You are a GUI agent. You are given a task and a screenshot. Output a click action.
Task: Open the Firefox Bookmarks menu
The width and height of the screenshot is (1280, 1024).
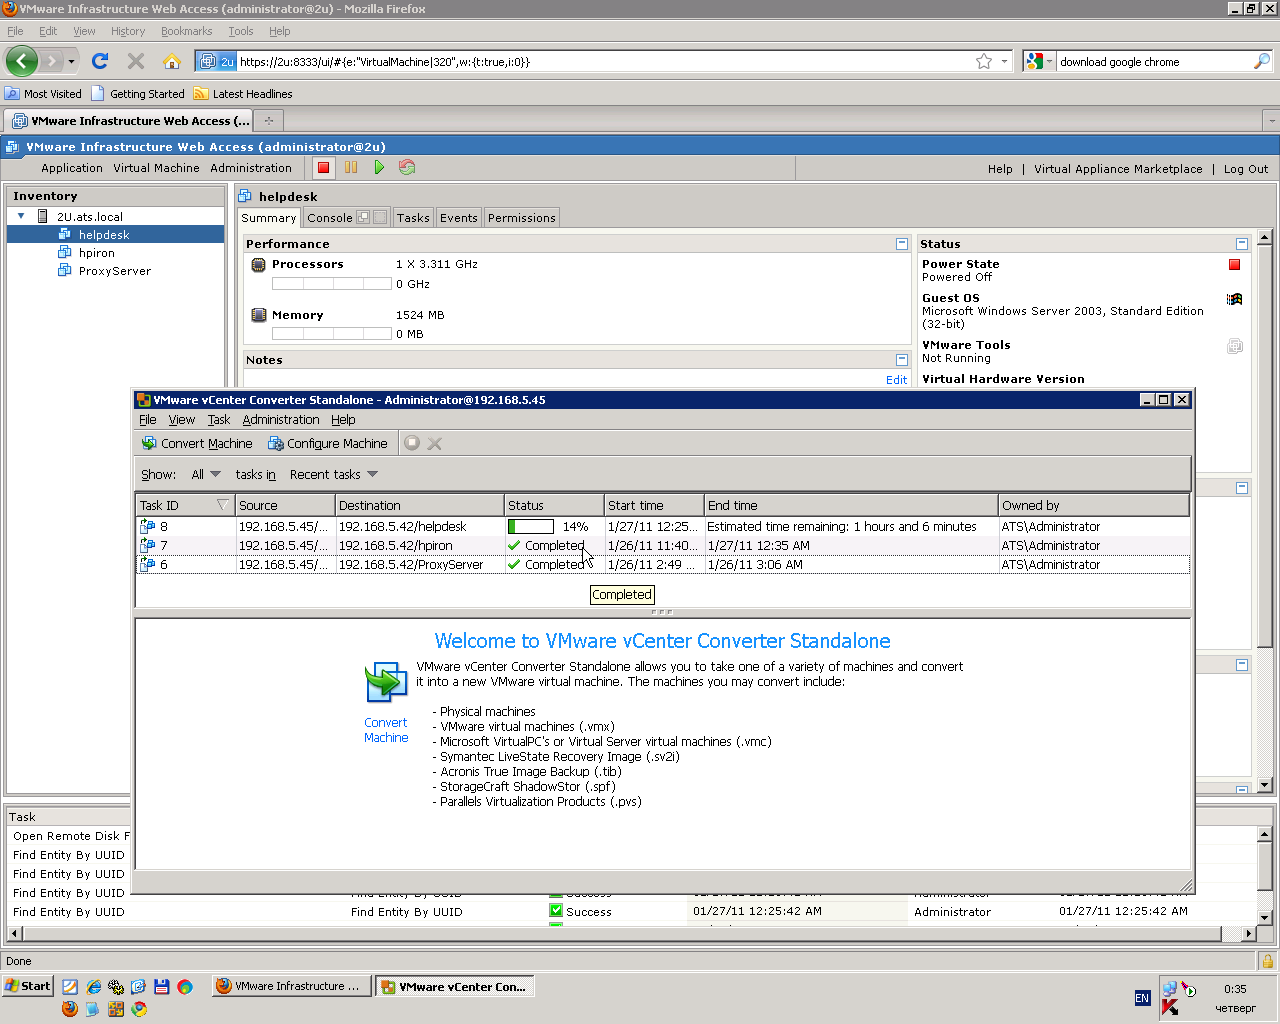coord(187,31)
